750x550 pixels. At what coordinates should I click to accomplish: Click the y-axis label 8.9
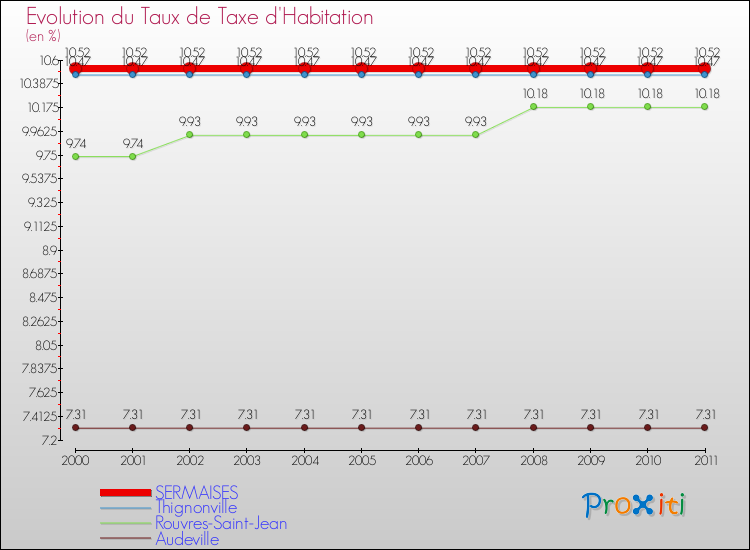click(50, 250)
